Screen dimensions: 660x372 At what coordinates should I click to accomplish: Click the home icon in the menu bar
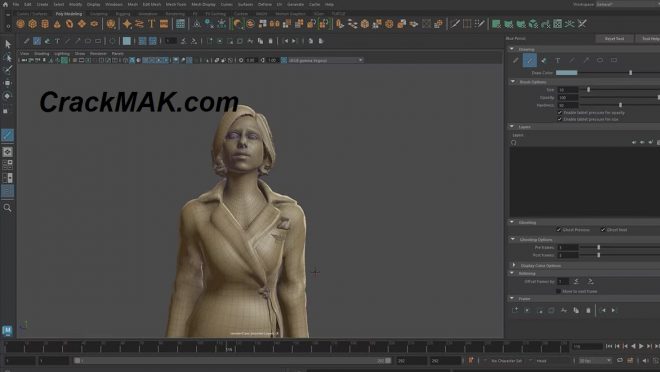5,4
